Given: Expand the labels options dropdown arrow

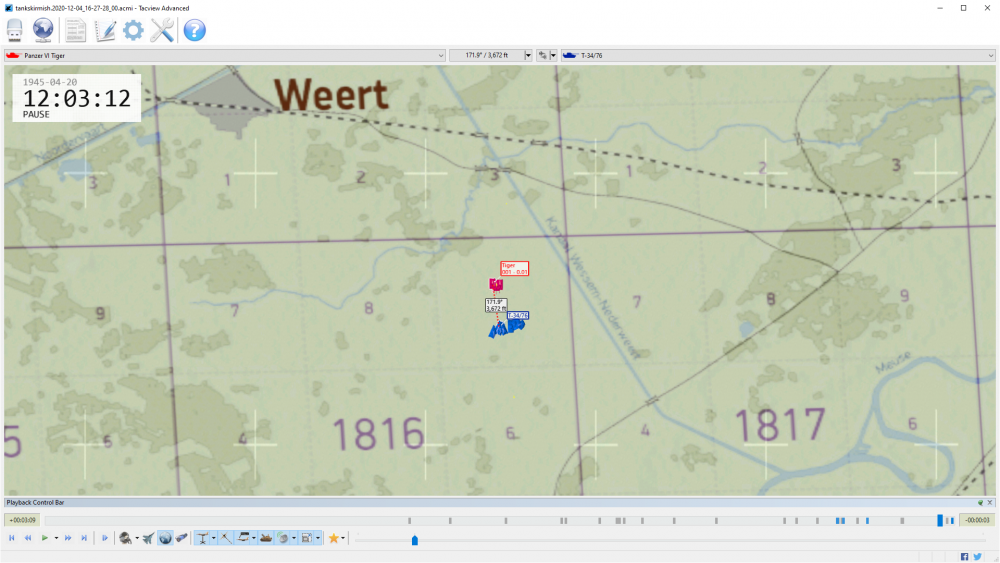Looking at the screenshot, I should pyautogui.click(x=318, y=538).
